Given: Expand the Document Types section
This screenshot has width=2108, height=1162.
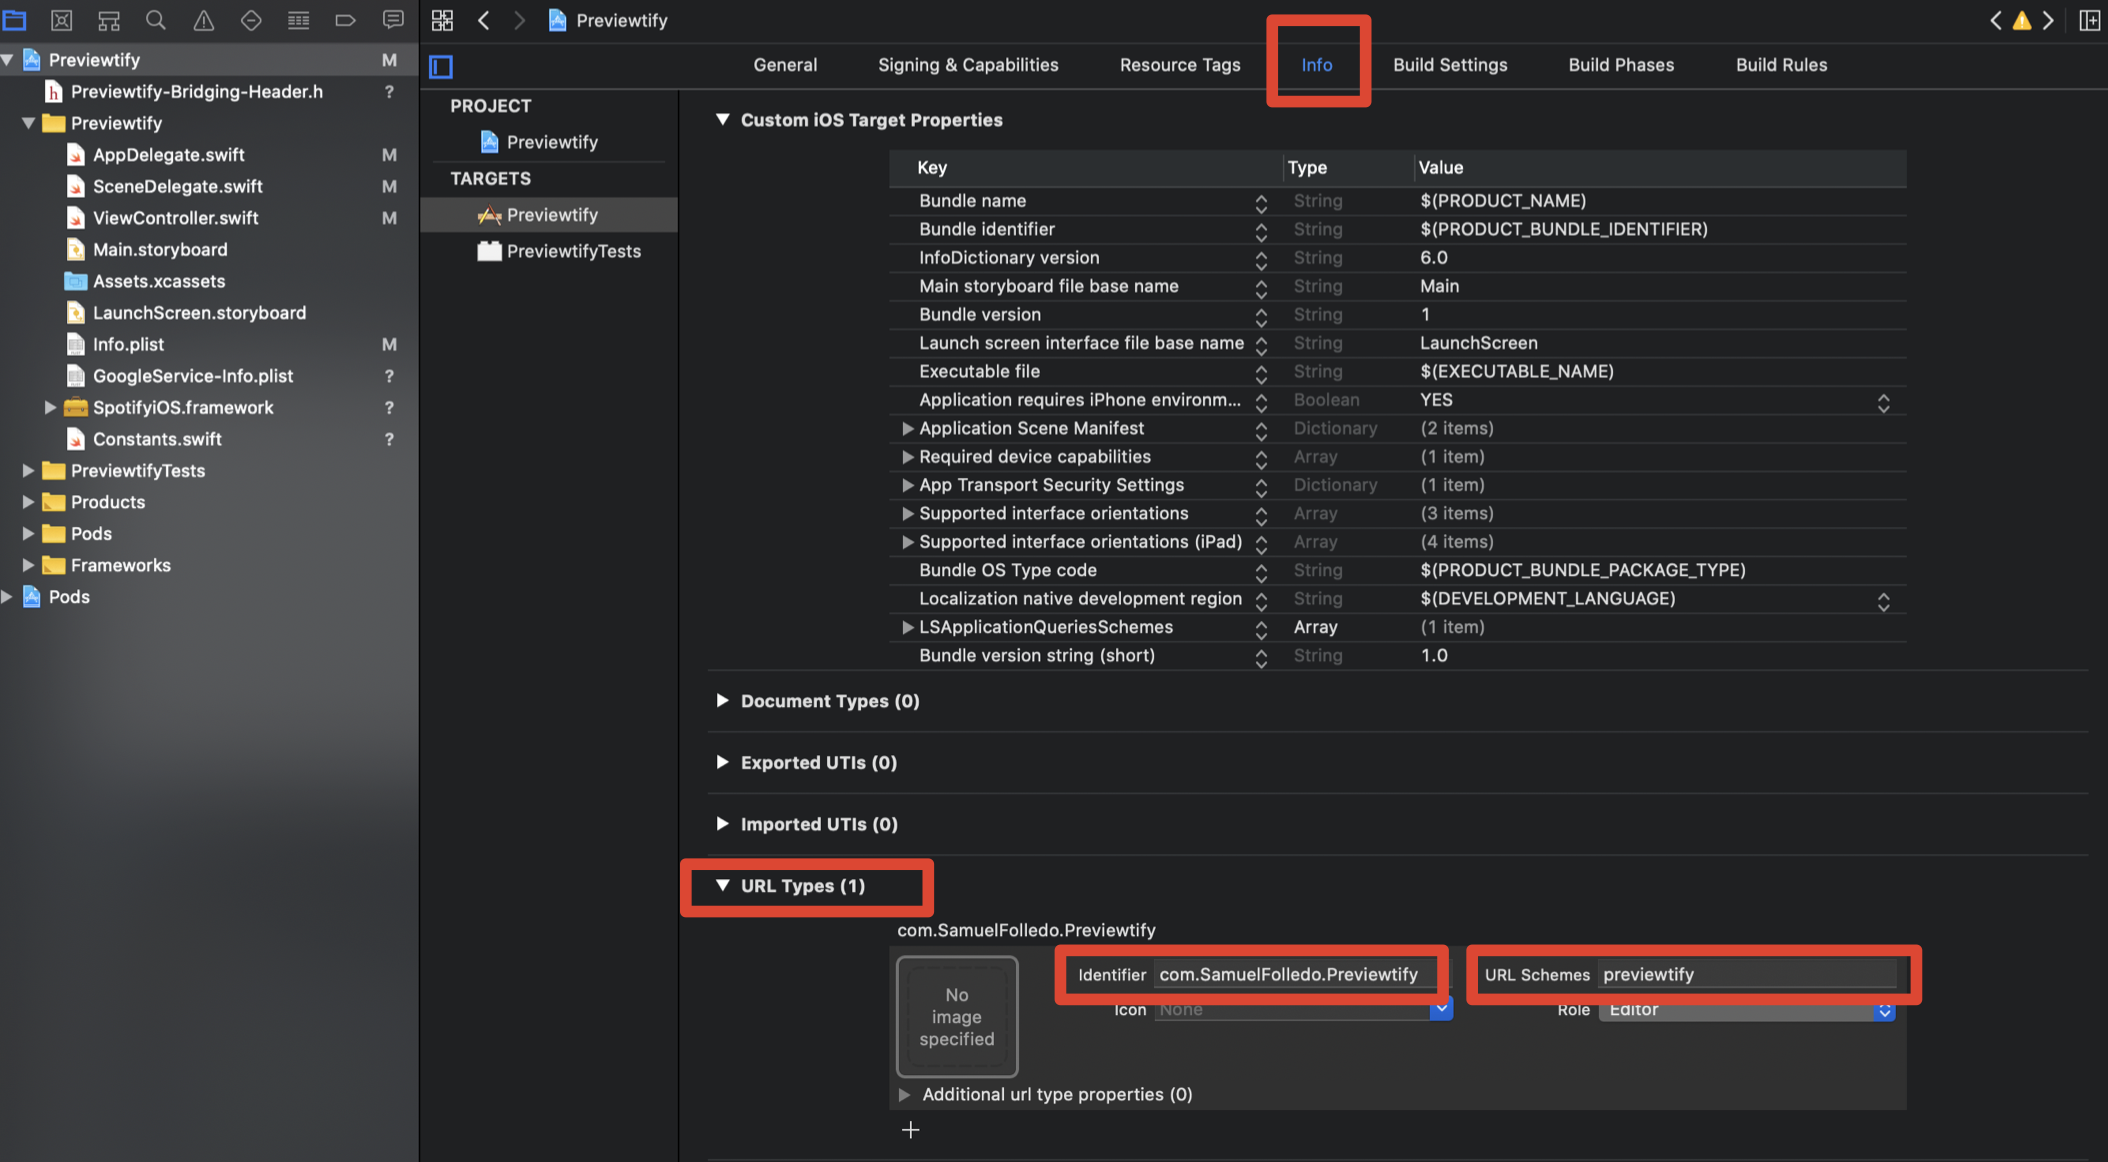Looking at the screenshot, I should pyautogui.click(x=722, y=701).
